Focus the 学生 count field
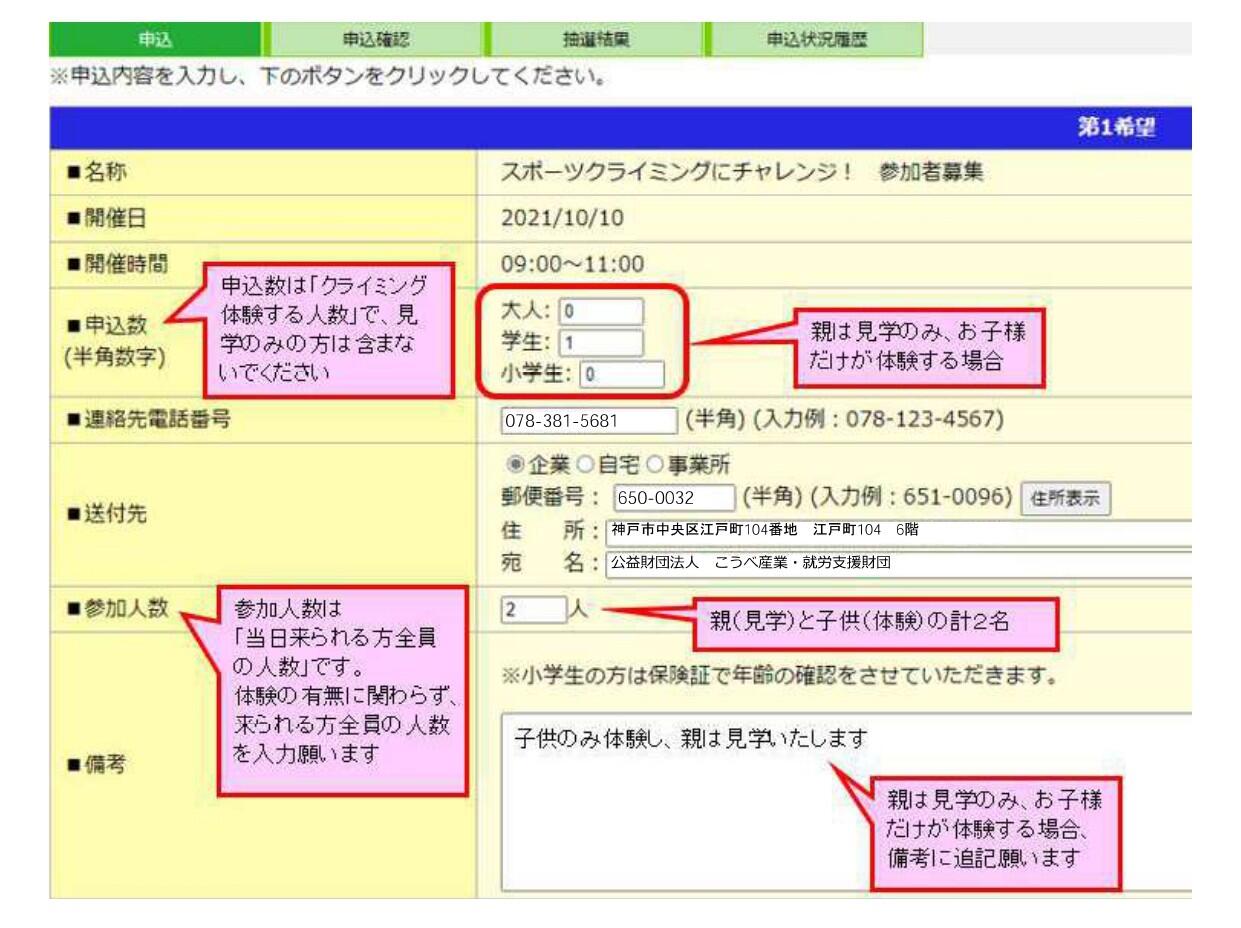 tap(601, 343)
